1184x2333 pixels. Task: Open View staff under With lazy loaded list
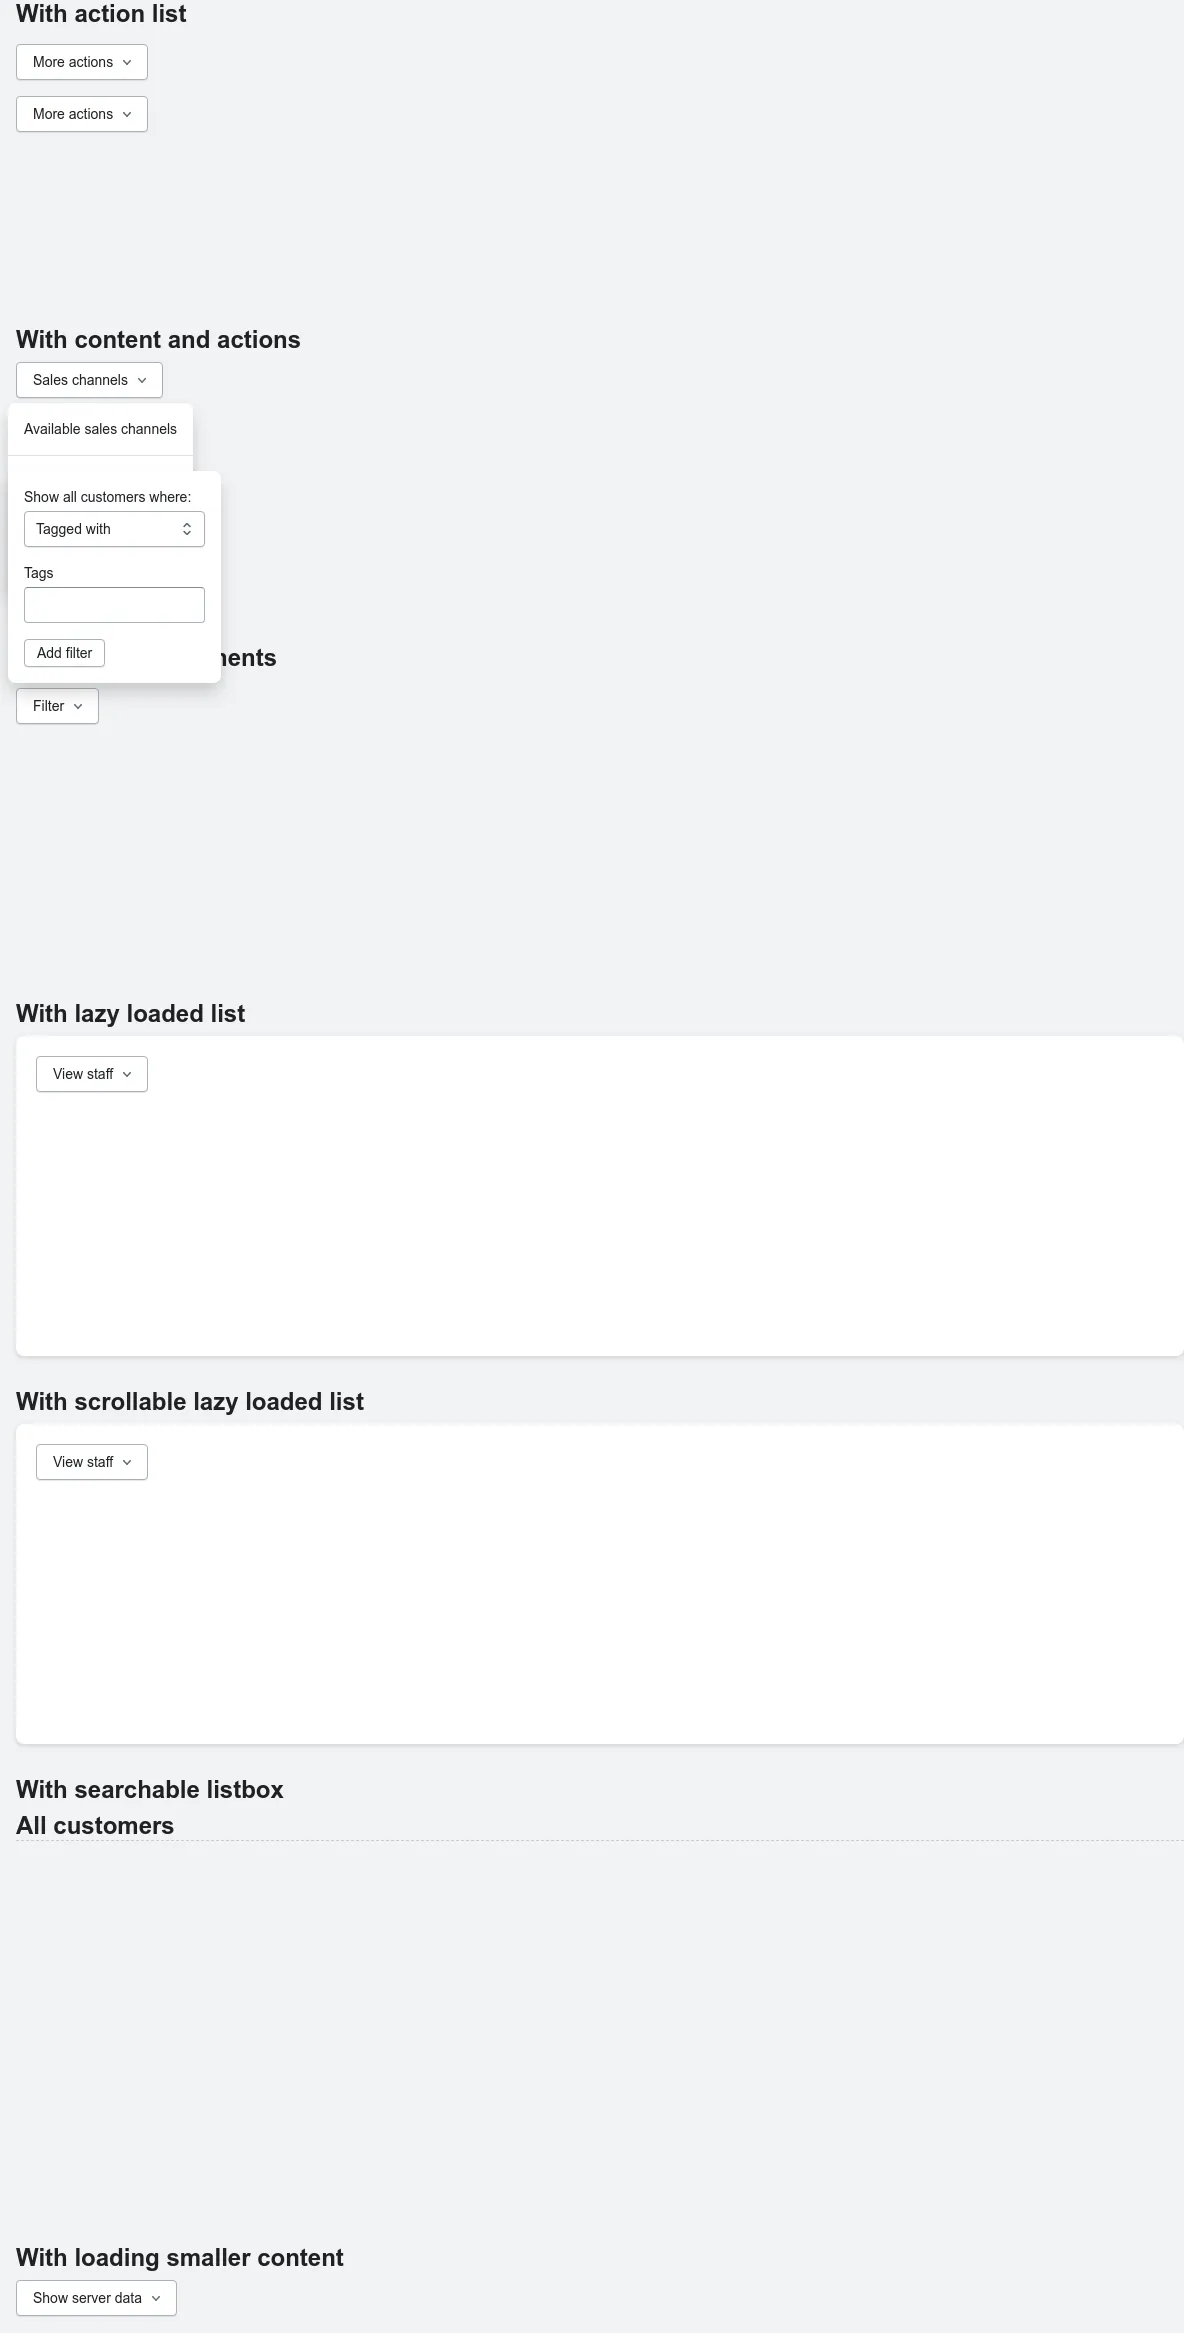(92, 1074)
